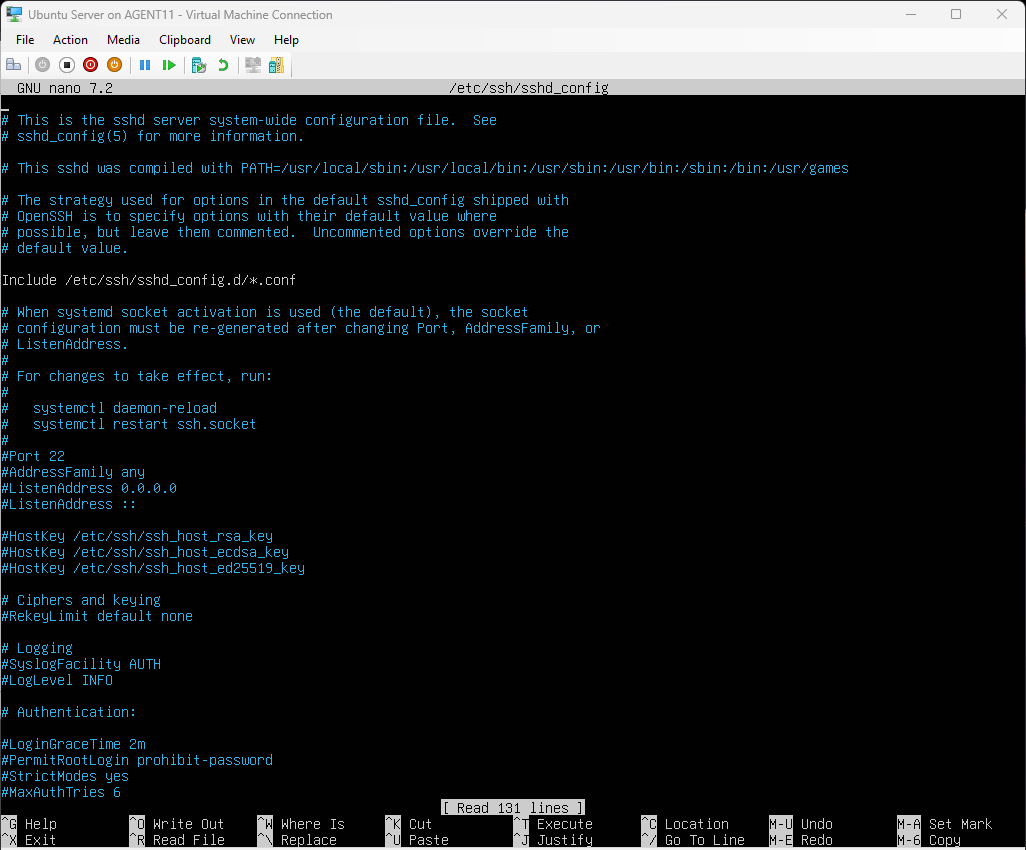This screenshot has height=850, width=1026.
Task: Maximize the Virtual Machine Connection window
Action: click(x=956, y=15)
